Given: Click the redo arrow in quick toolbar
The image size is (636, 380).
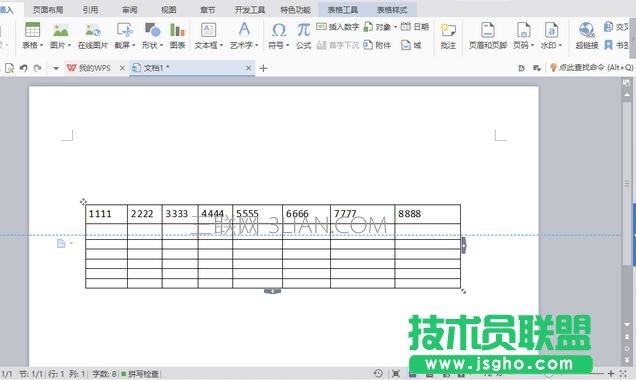Looking at the screenshot, I should [38, 68].
